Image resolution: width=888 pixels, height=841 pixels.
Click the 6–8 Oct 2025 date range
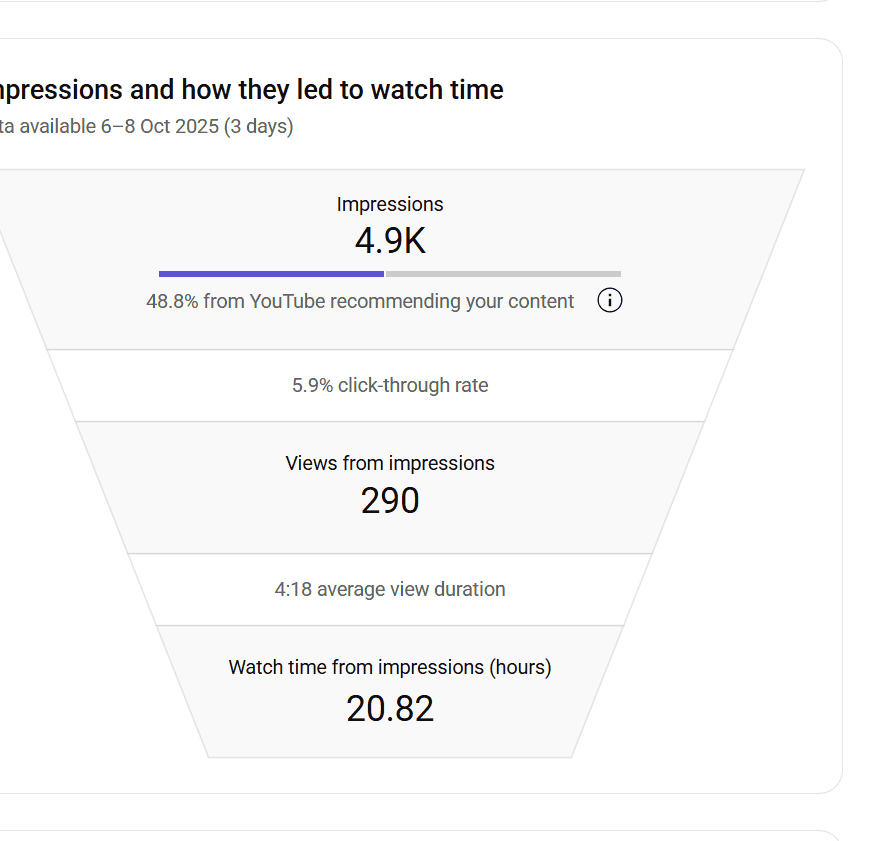[160, 127]
